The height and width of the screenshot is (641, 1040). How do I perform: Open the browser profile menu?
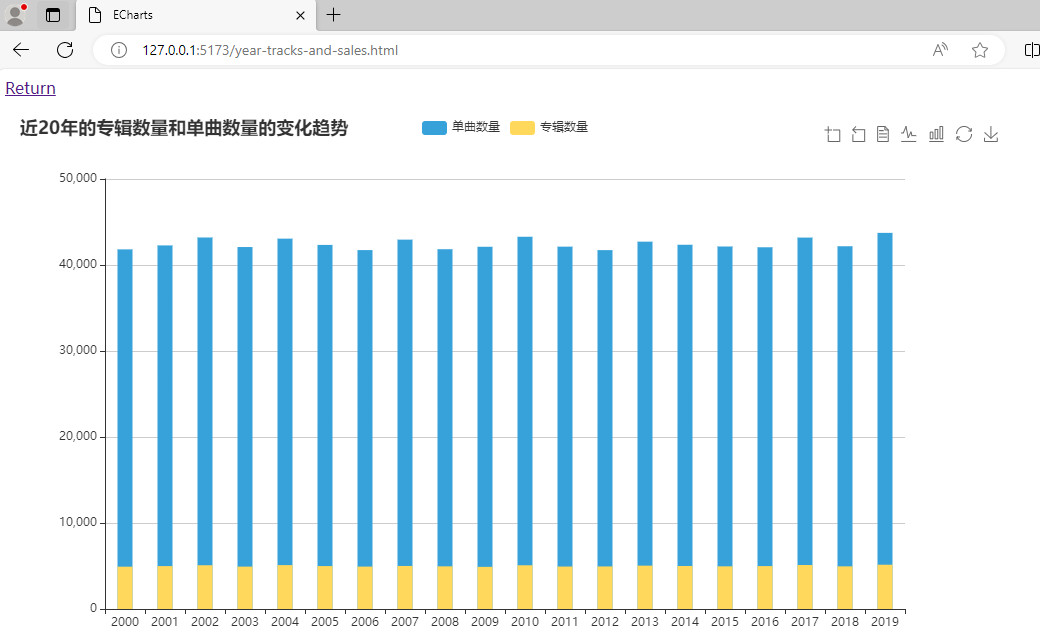16,15
